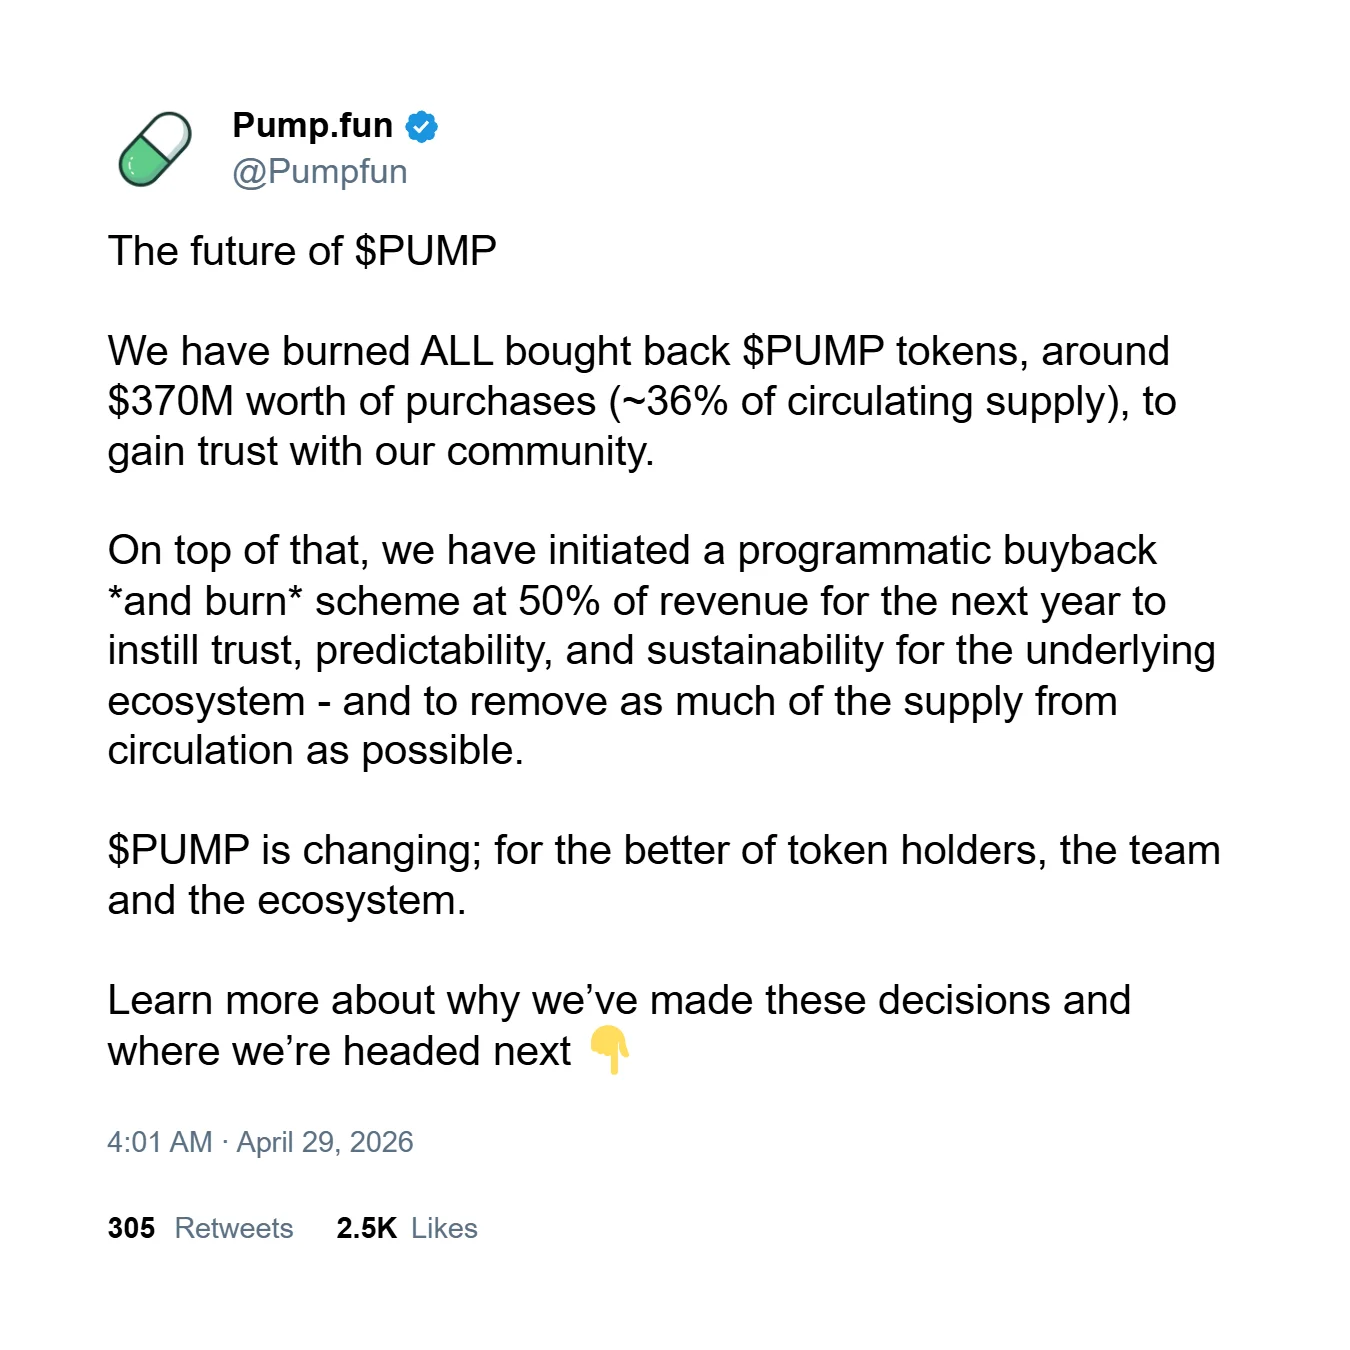Click the pointing-down hand emoji
This screenshot has height=1350, width=1350.
point(609,1050)
